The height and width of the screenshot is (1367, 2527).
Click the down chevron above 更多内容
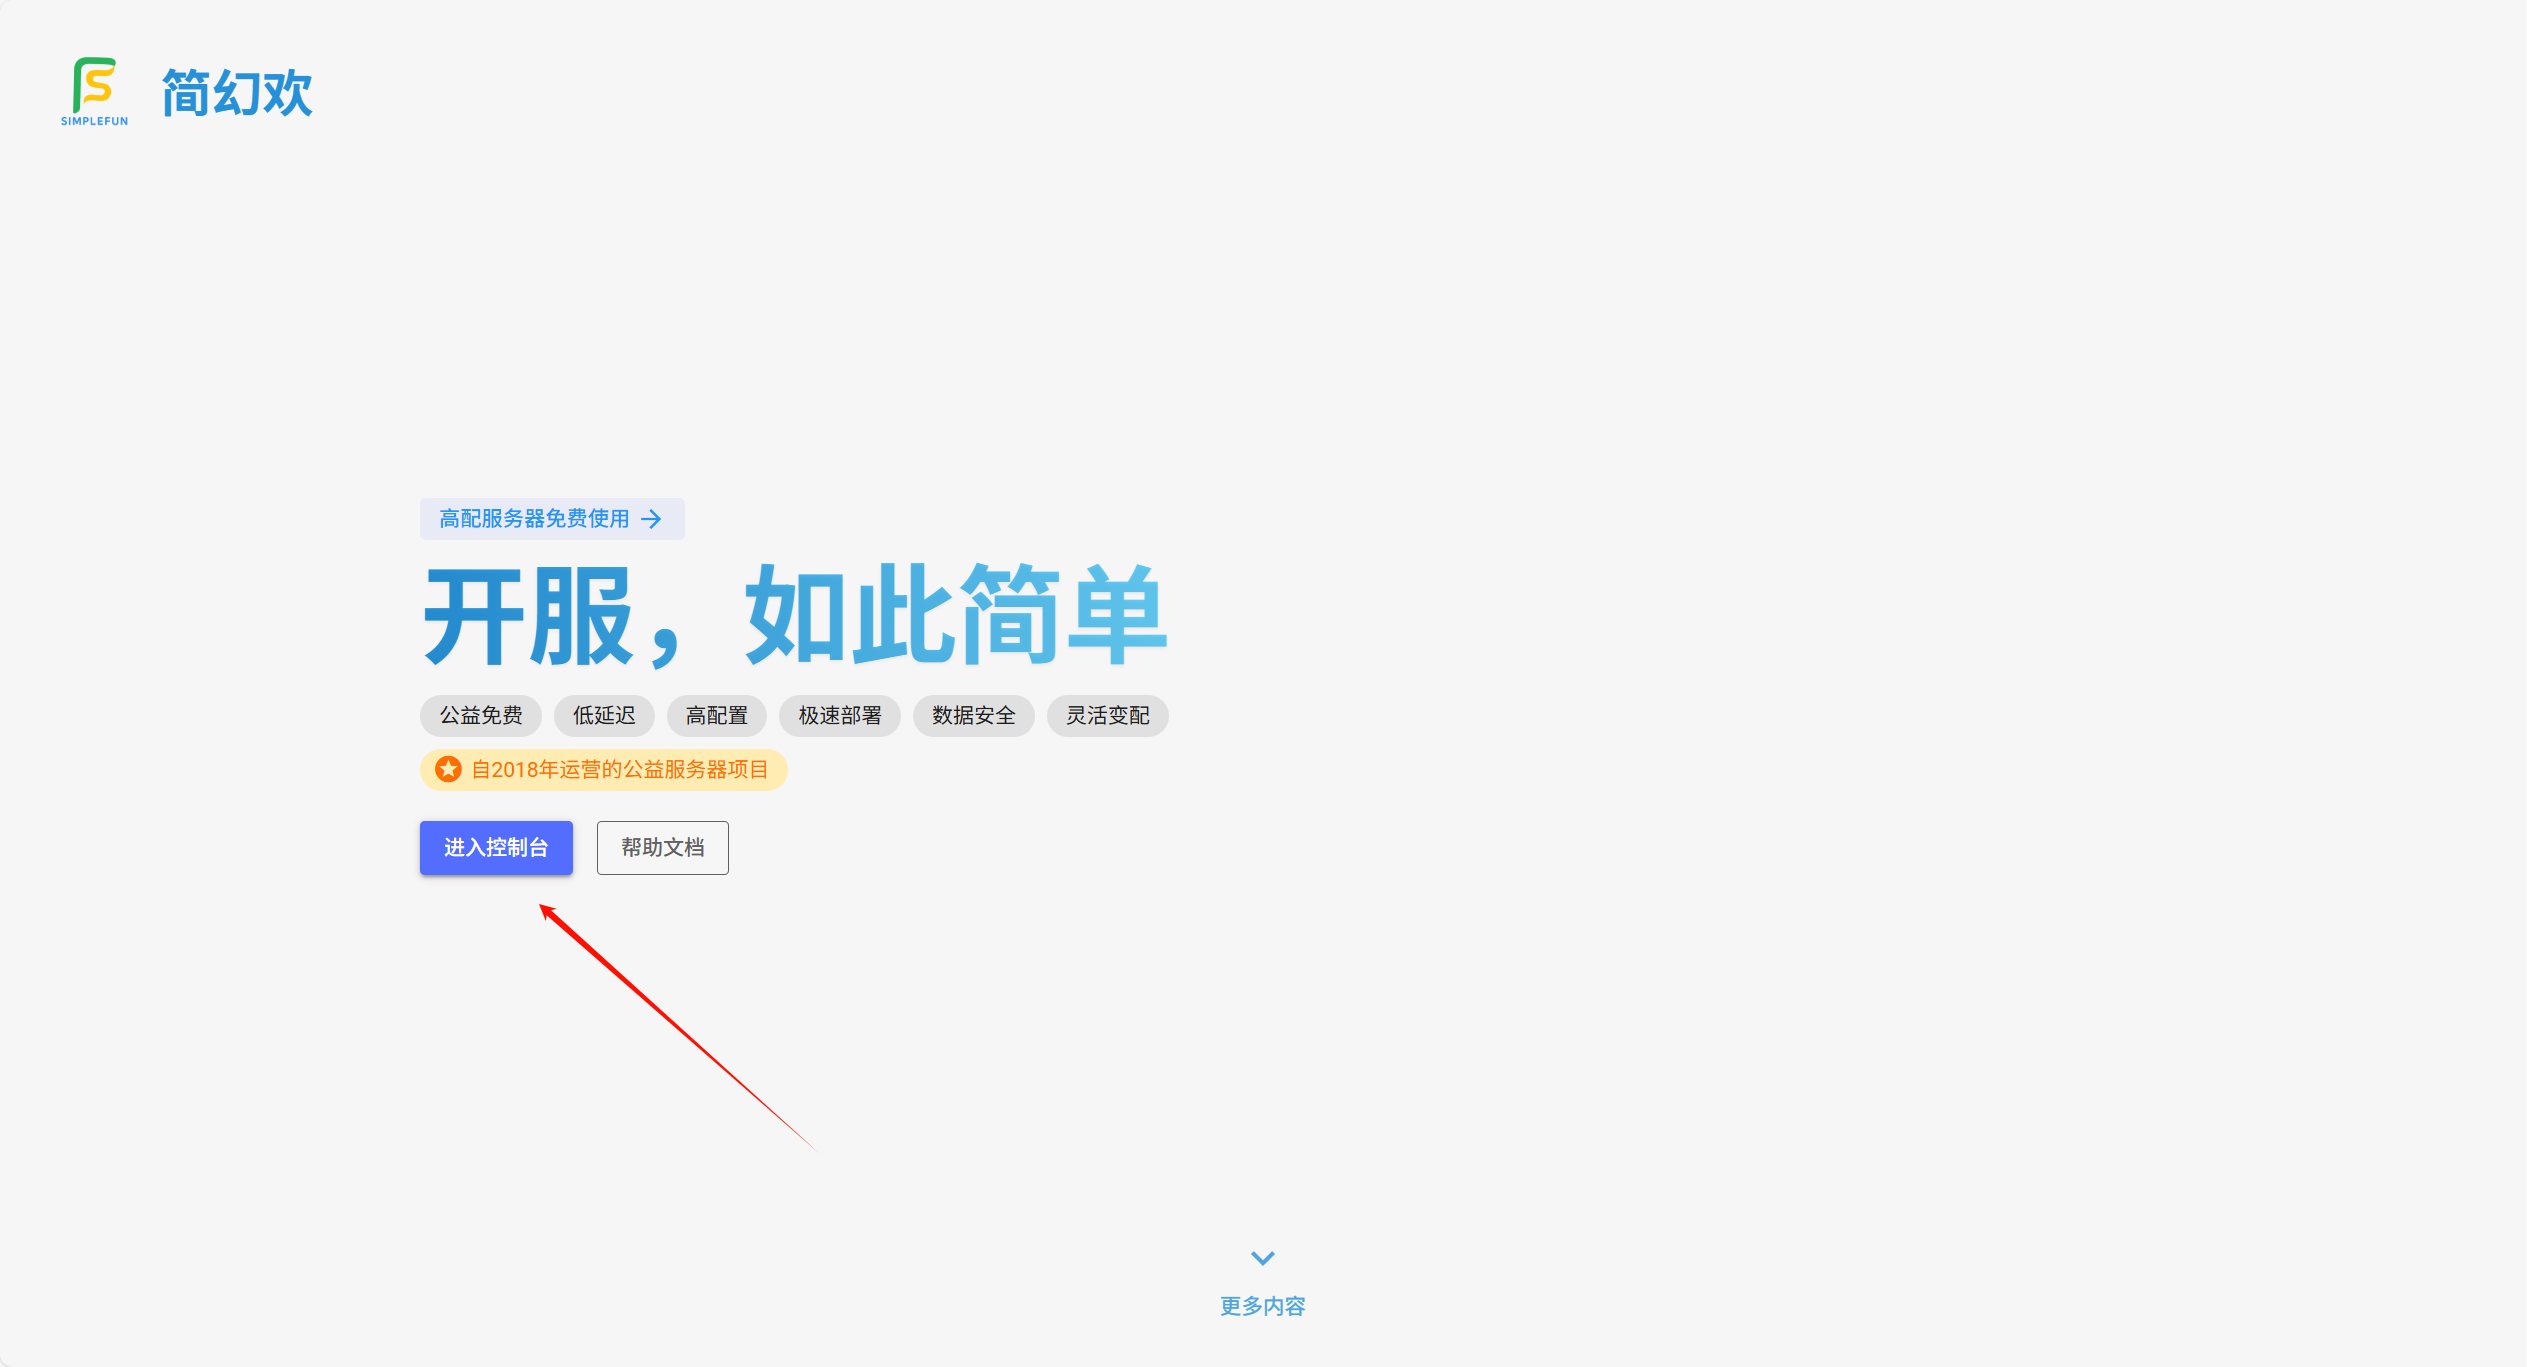click(x=1263, y=1258)
